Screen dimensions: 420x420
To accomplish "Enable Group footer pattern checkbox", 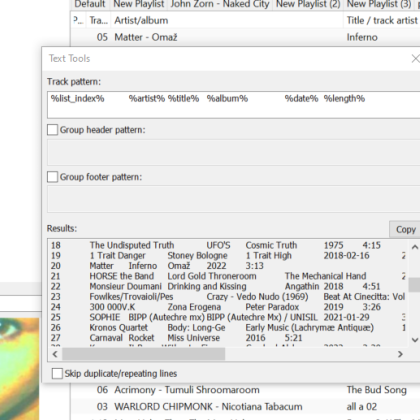I will (52, 177).
